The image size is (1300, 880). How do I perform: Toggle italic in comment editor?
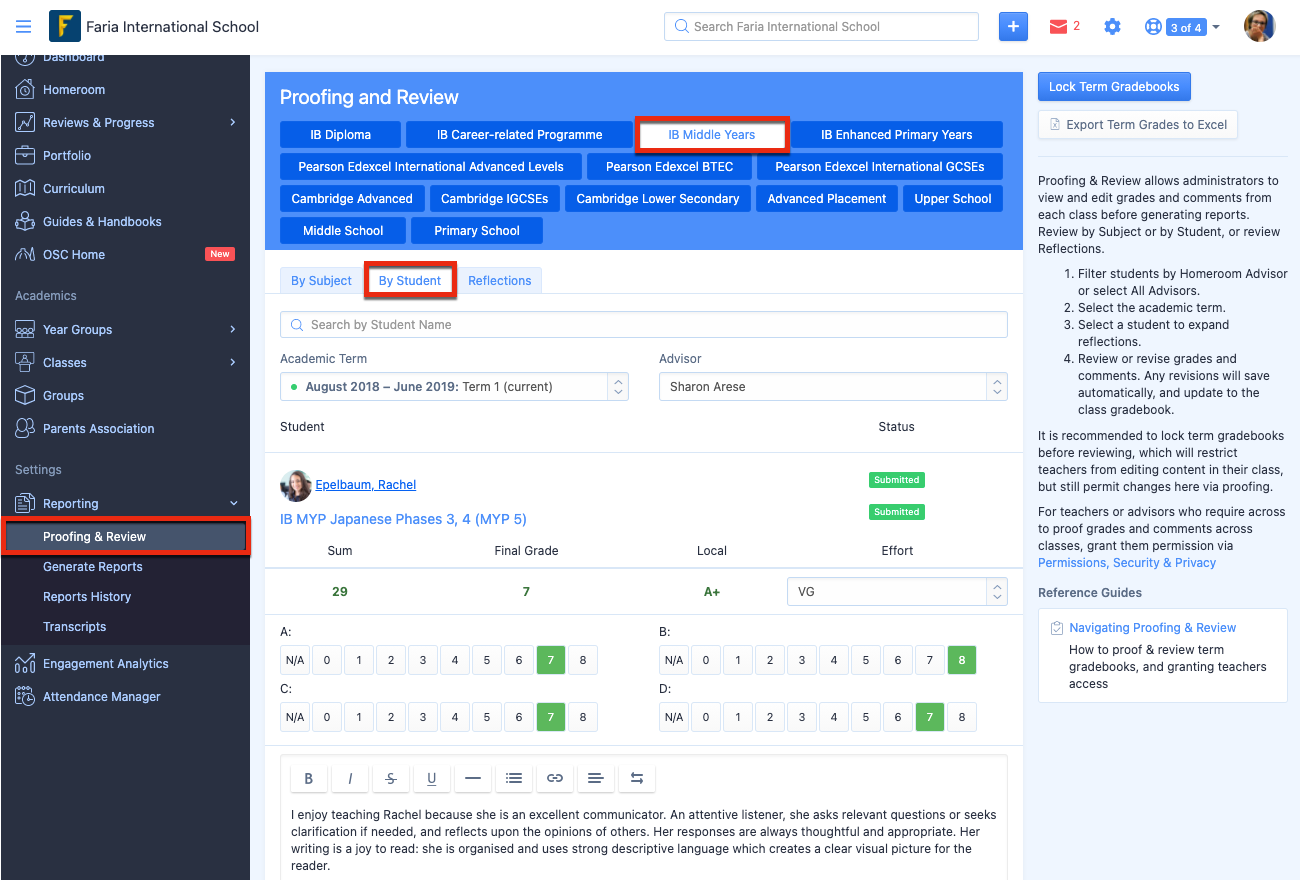pyautogui.click(x=350, y=778)
